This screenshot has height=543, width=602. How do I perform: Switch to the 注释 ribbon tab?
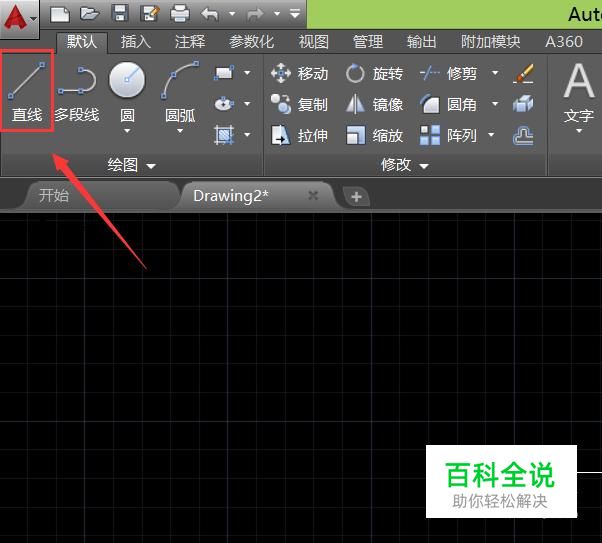click(x=190, y=42)
